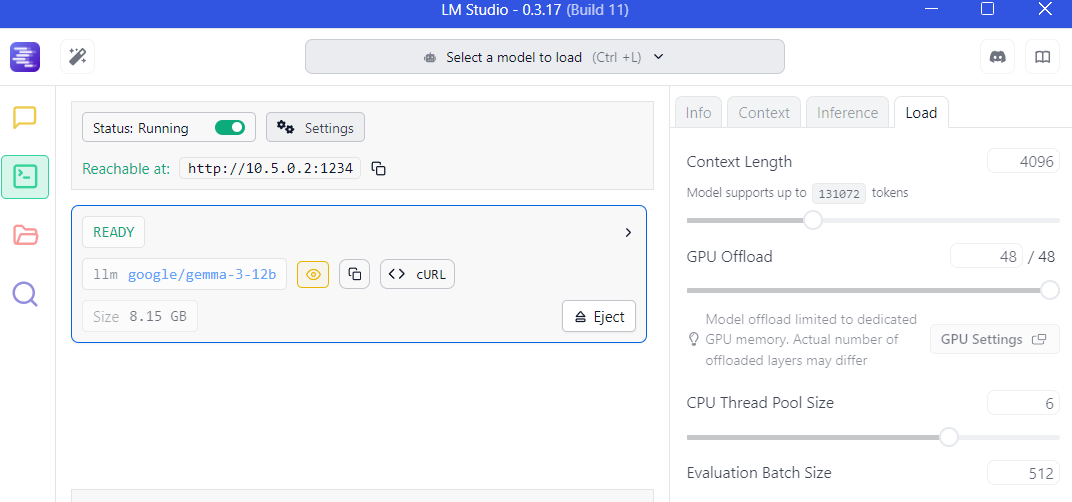Click the GPU Offload slider handle
The width and height of the screenshot is (1072, 502).
click(x=1050, y=290)
